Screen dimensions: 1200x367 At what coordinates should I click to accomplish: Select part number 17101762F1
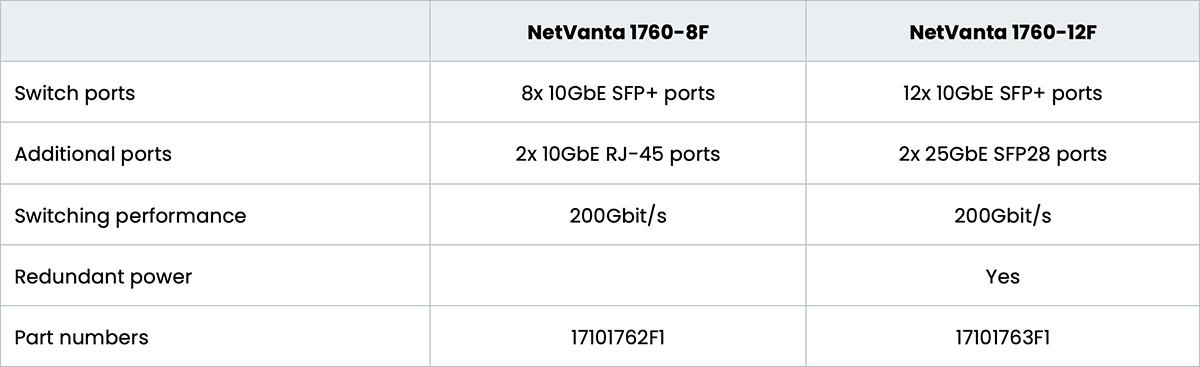click(x=617, y=337)
